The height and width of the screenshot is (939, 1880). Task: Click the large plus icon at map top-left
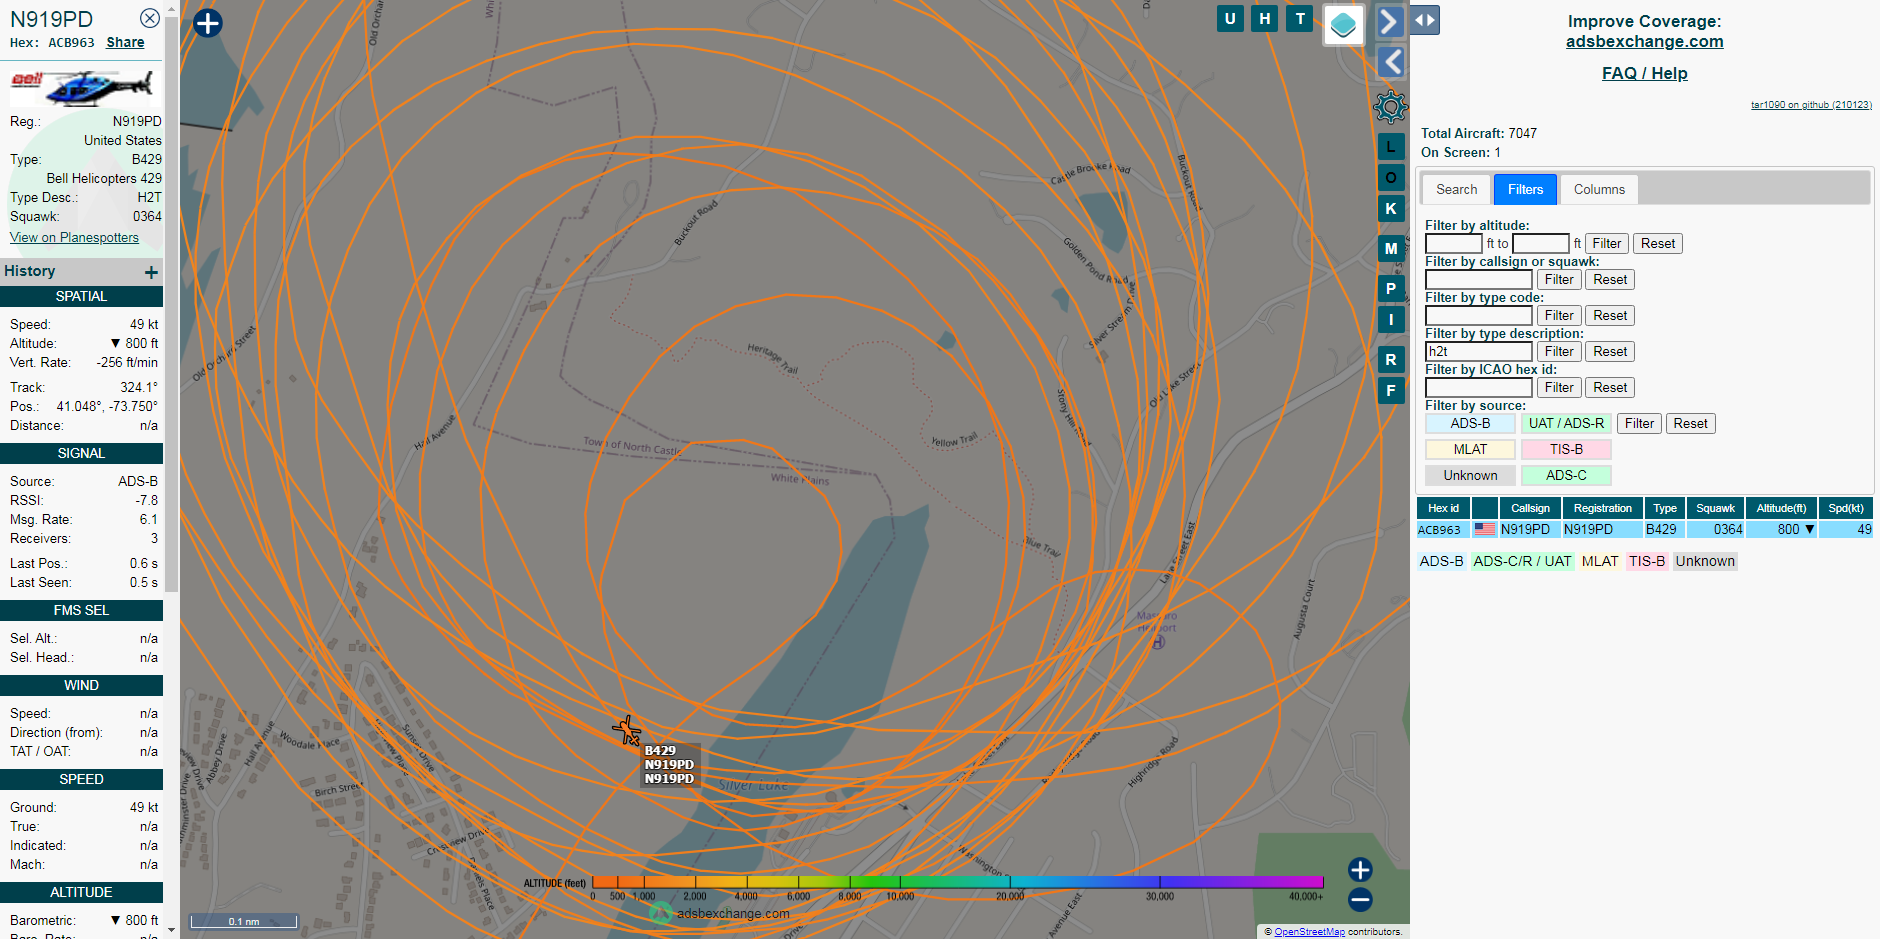(x=207, y=23)
